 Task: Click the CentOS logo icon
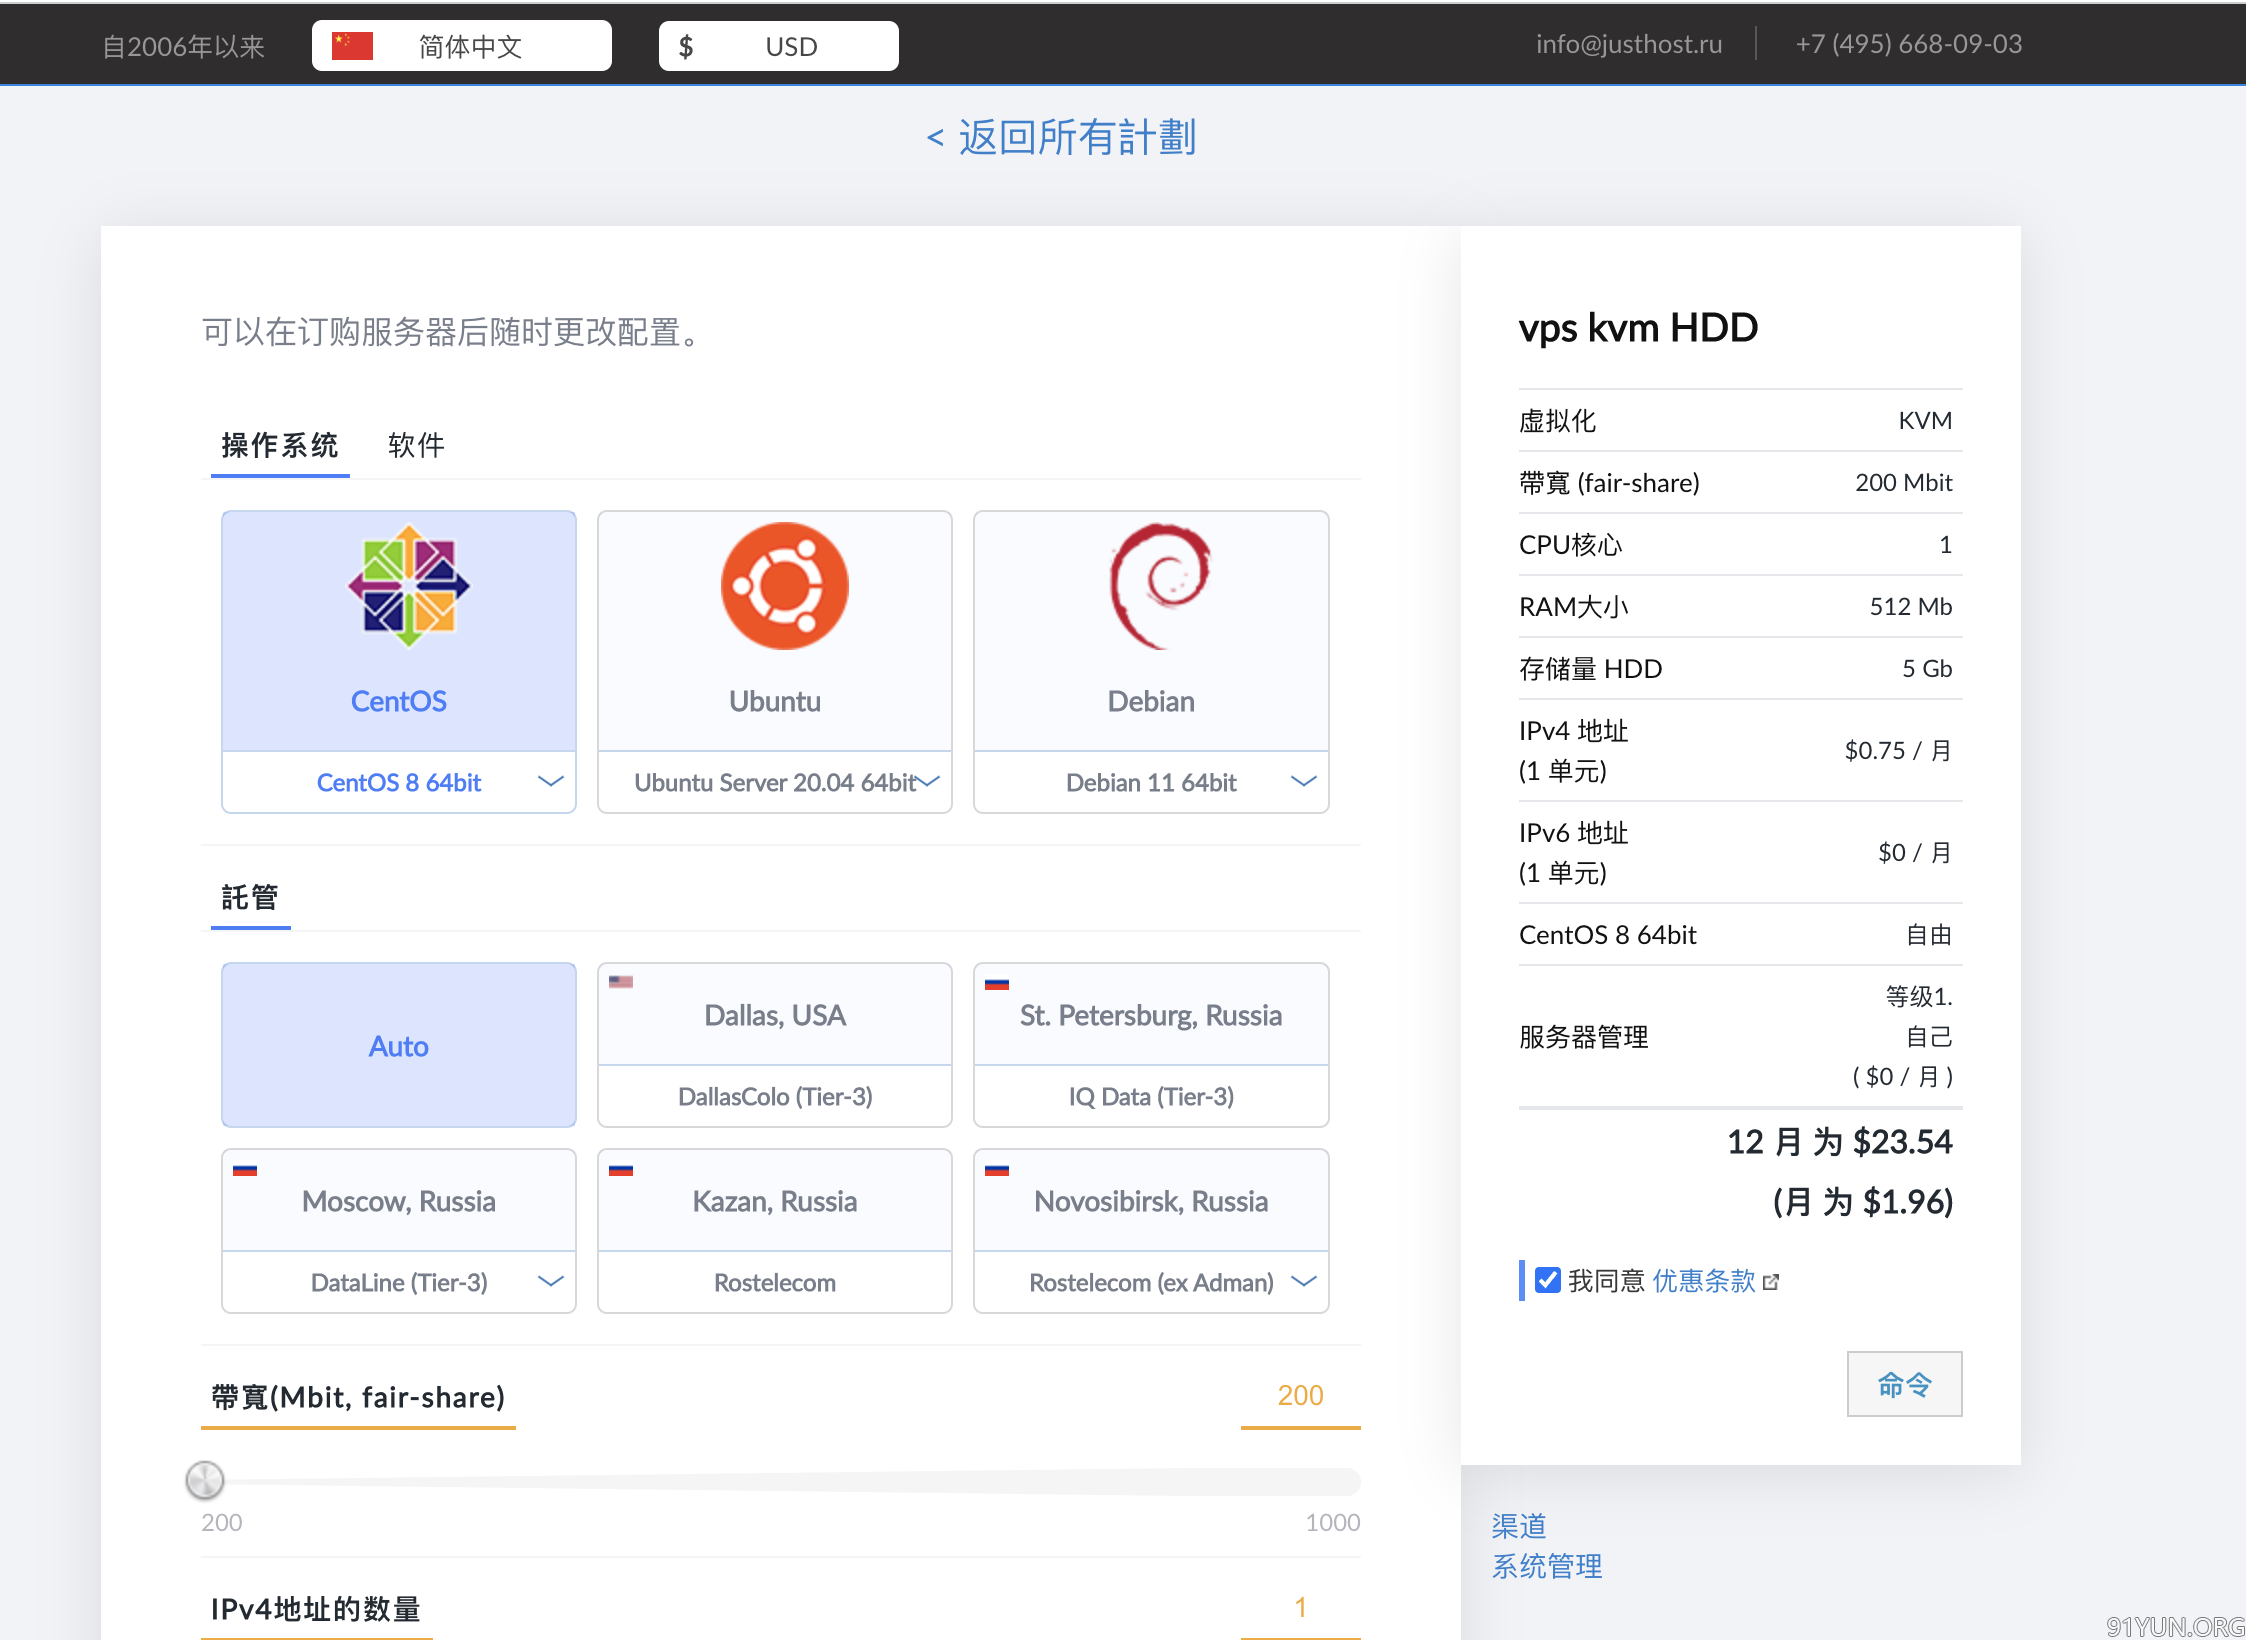pyautogui.click(x=408, y=586)
